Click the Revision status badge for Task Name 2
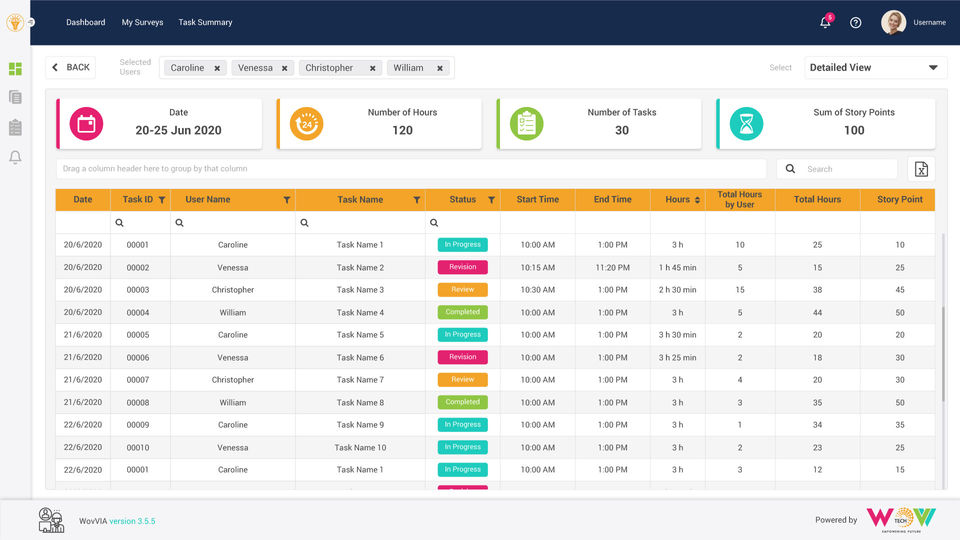This screenshot has height=540, width=960. (462, 267)
